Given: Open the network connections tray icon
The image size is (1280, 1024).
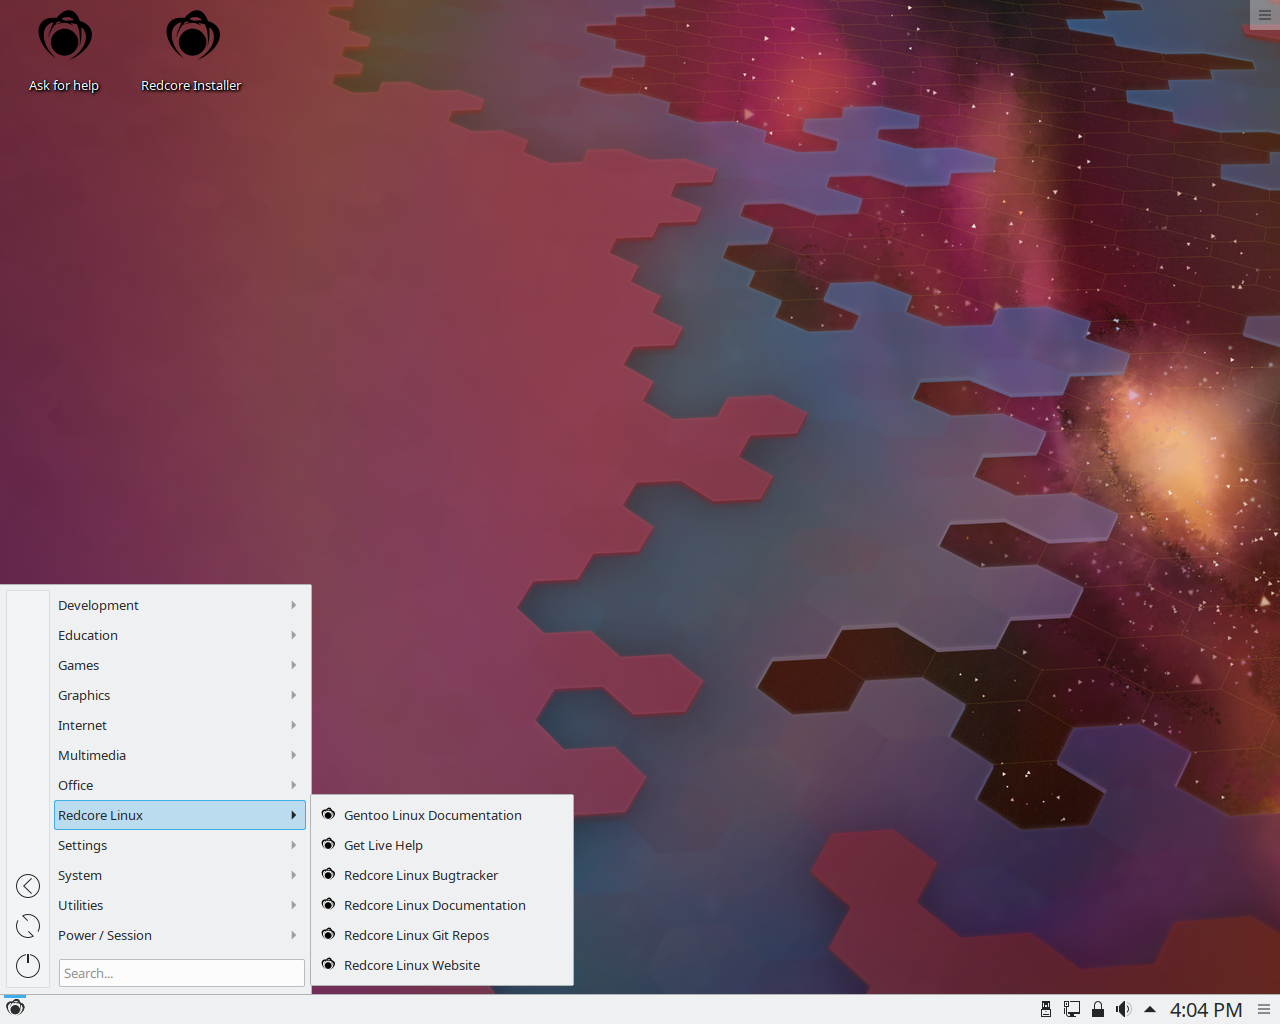Looking at the screenshot, I should point(1072,1009).
